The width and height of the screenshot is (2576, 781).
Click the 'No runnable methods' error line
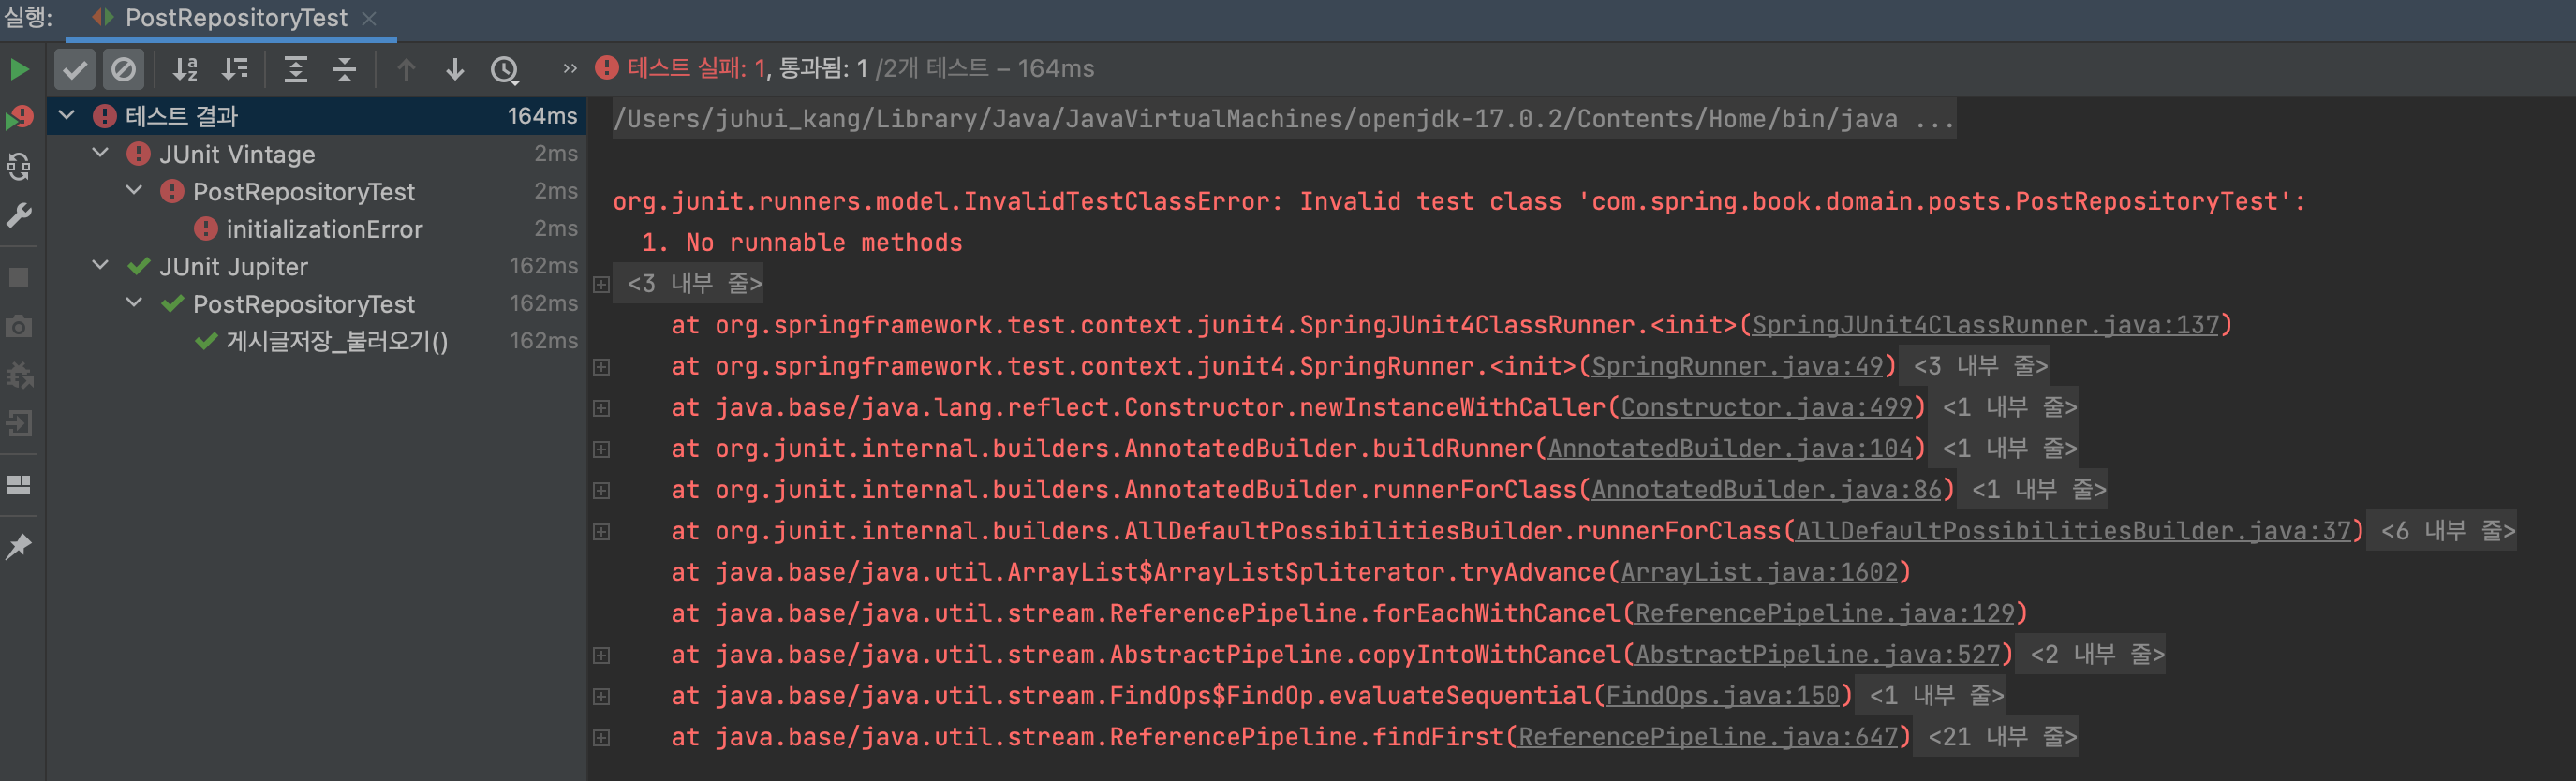[x=823, y=243]
